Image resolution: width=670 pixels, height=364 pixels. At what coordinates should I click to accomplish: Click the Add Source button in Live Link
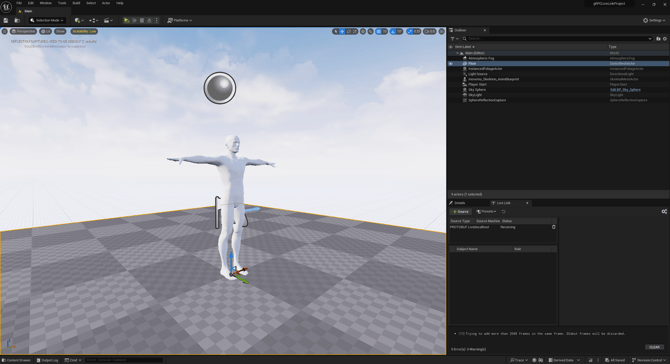coord(461,211)
